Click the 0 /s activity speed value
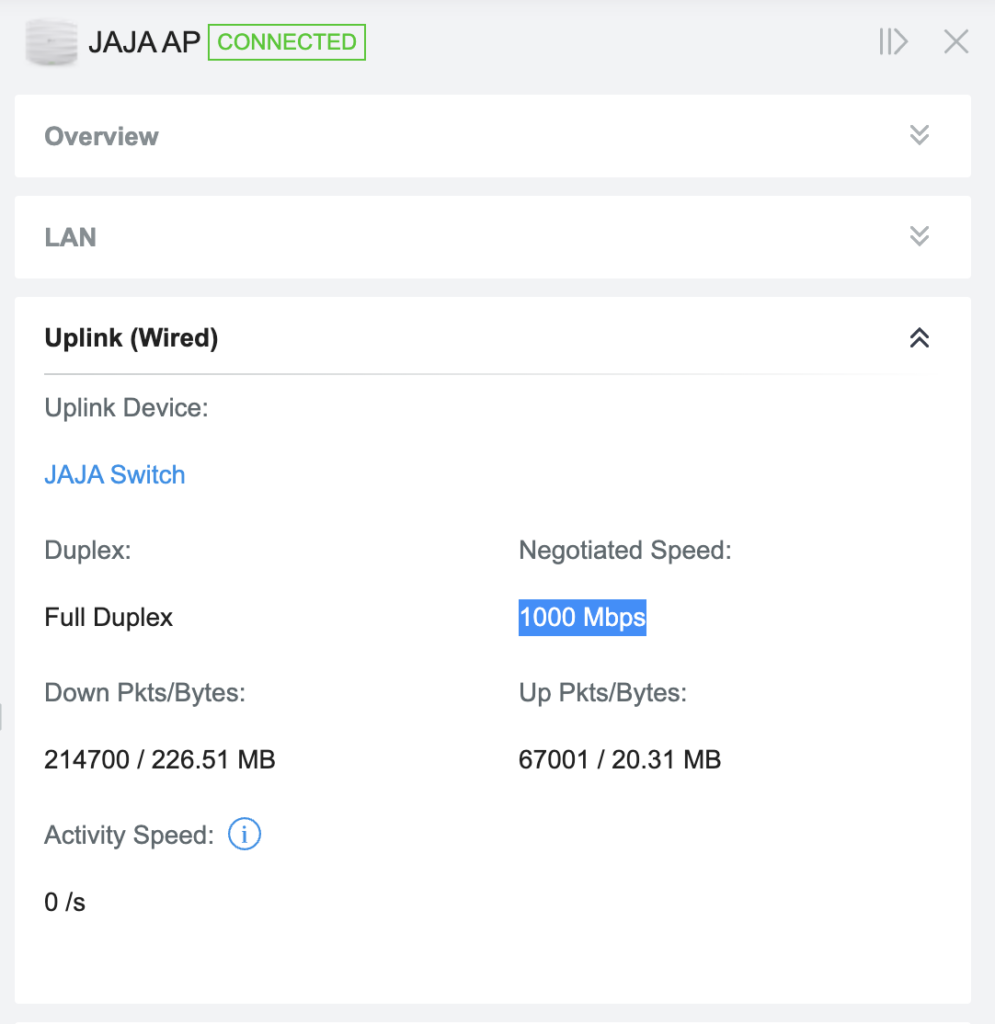The height and width of the screenshot is (1024, 995). 65,902
